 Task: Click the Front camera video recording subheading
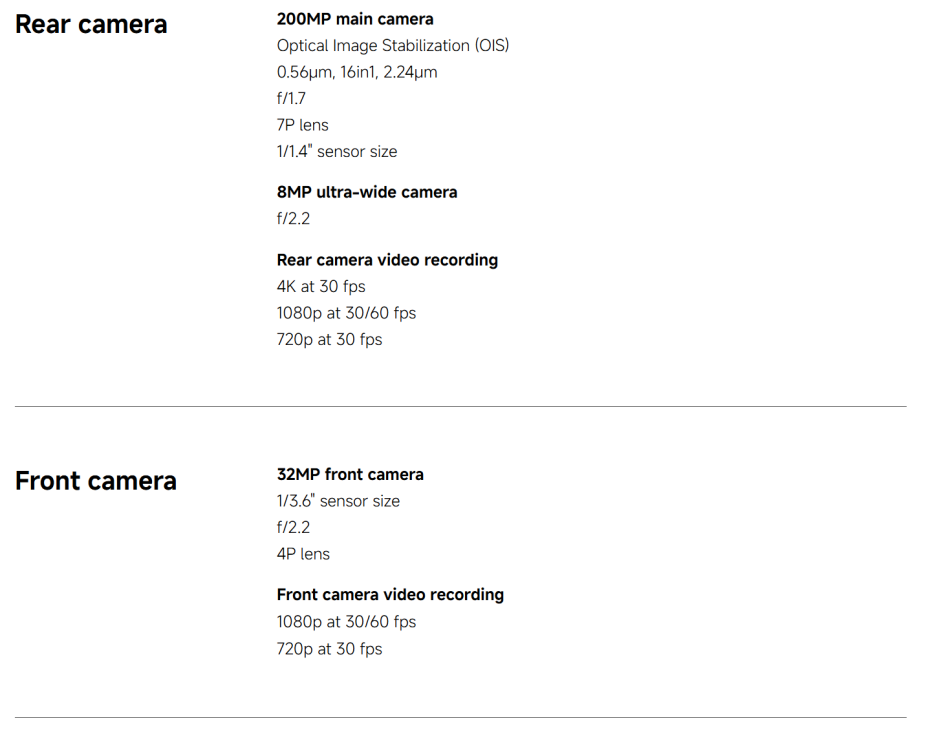390,595
